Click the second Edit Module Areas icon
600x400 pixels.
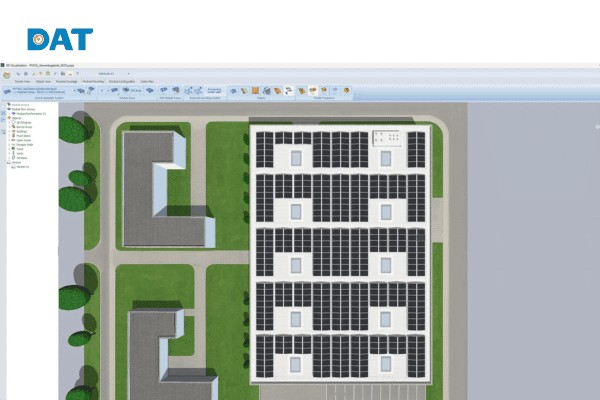[x=176, y=90]
